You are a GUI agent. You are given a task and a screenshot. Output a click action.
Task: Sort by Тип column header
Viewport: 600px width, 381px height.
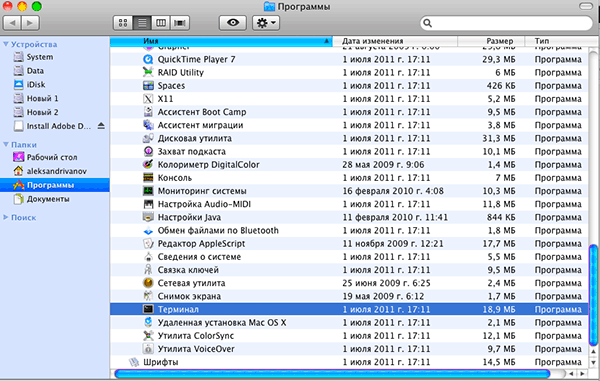(556, 41)
